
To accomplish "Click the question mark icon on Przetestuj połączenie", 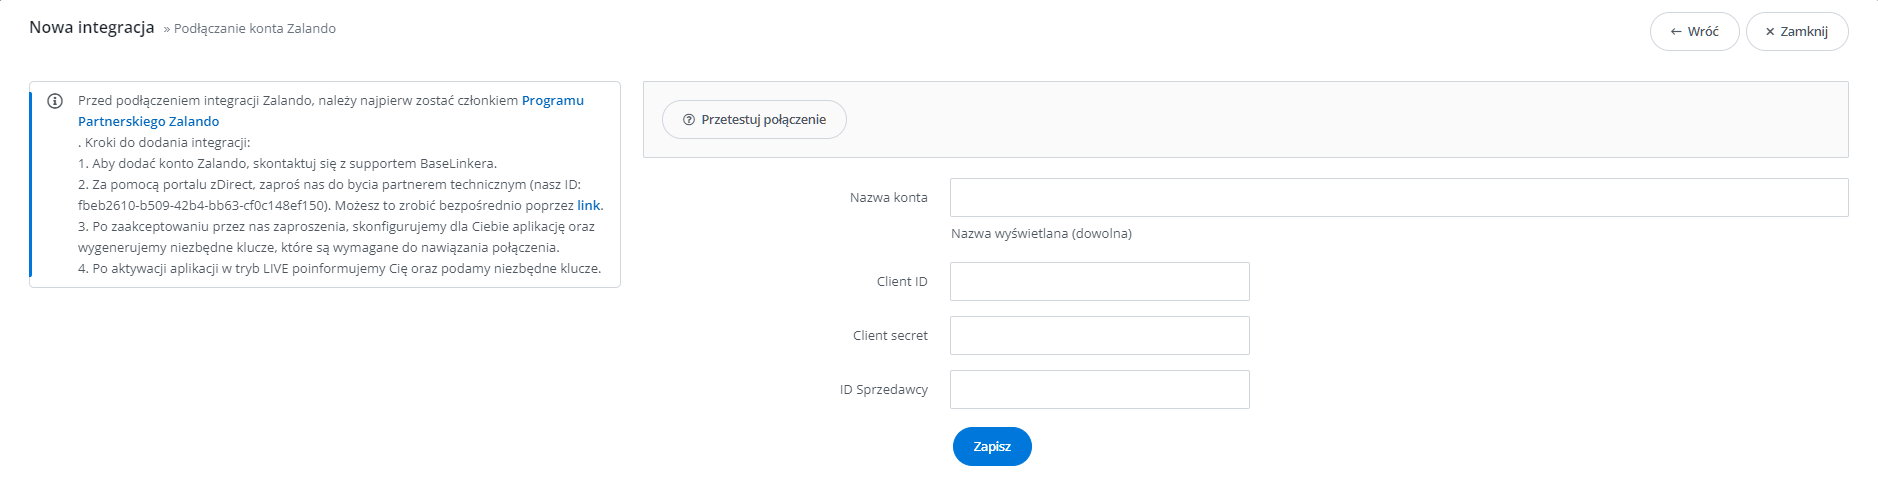I will 689,120.
